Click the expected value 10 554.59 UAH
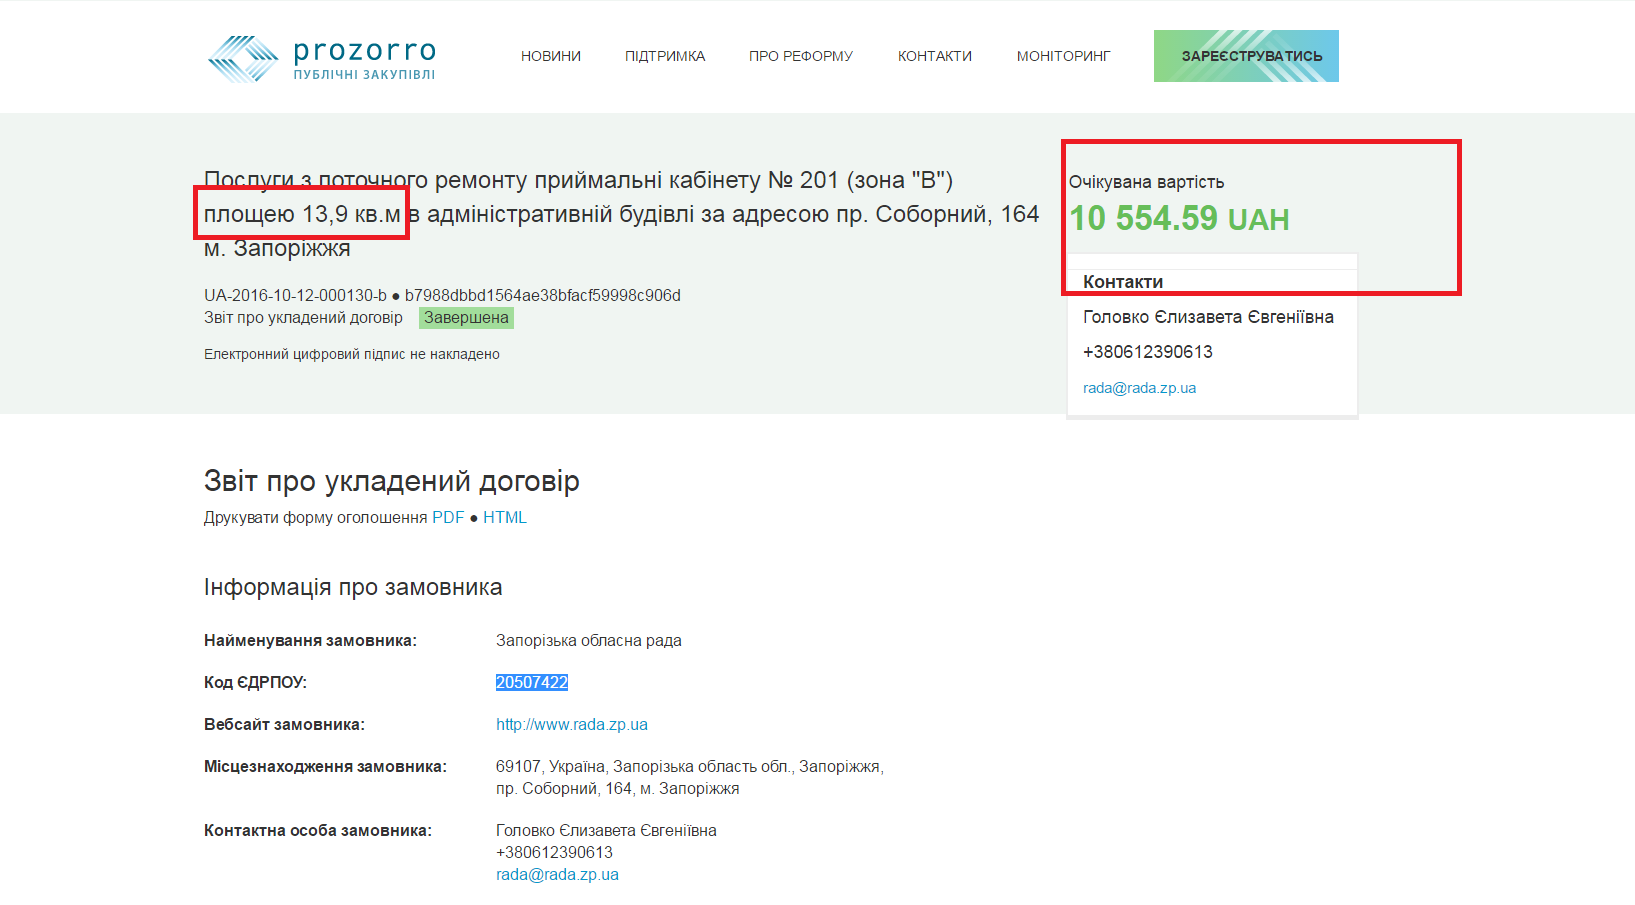 [x=1178, y=218]
